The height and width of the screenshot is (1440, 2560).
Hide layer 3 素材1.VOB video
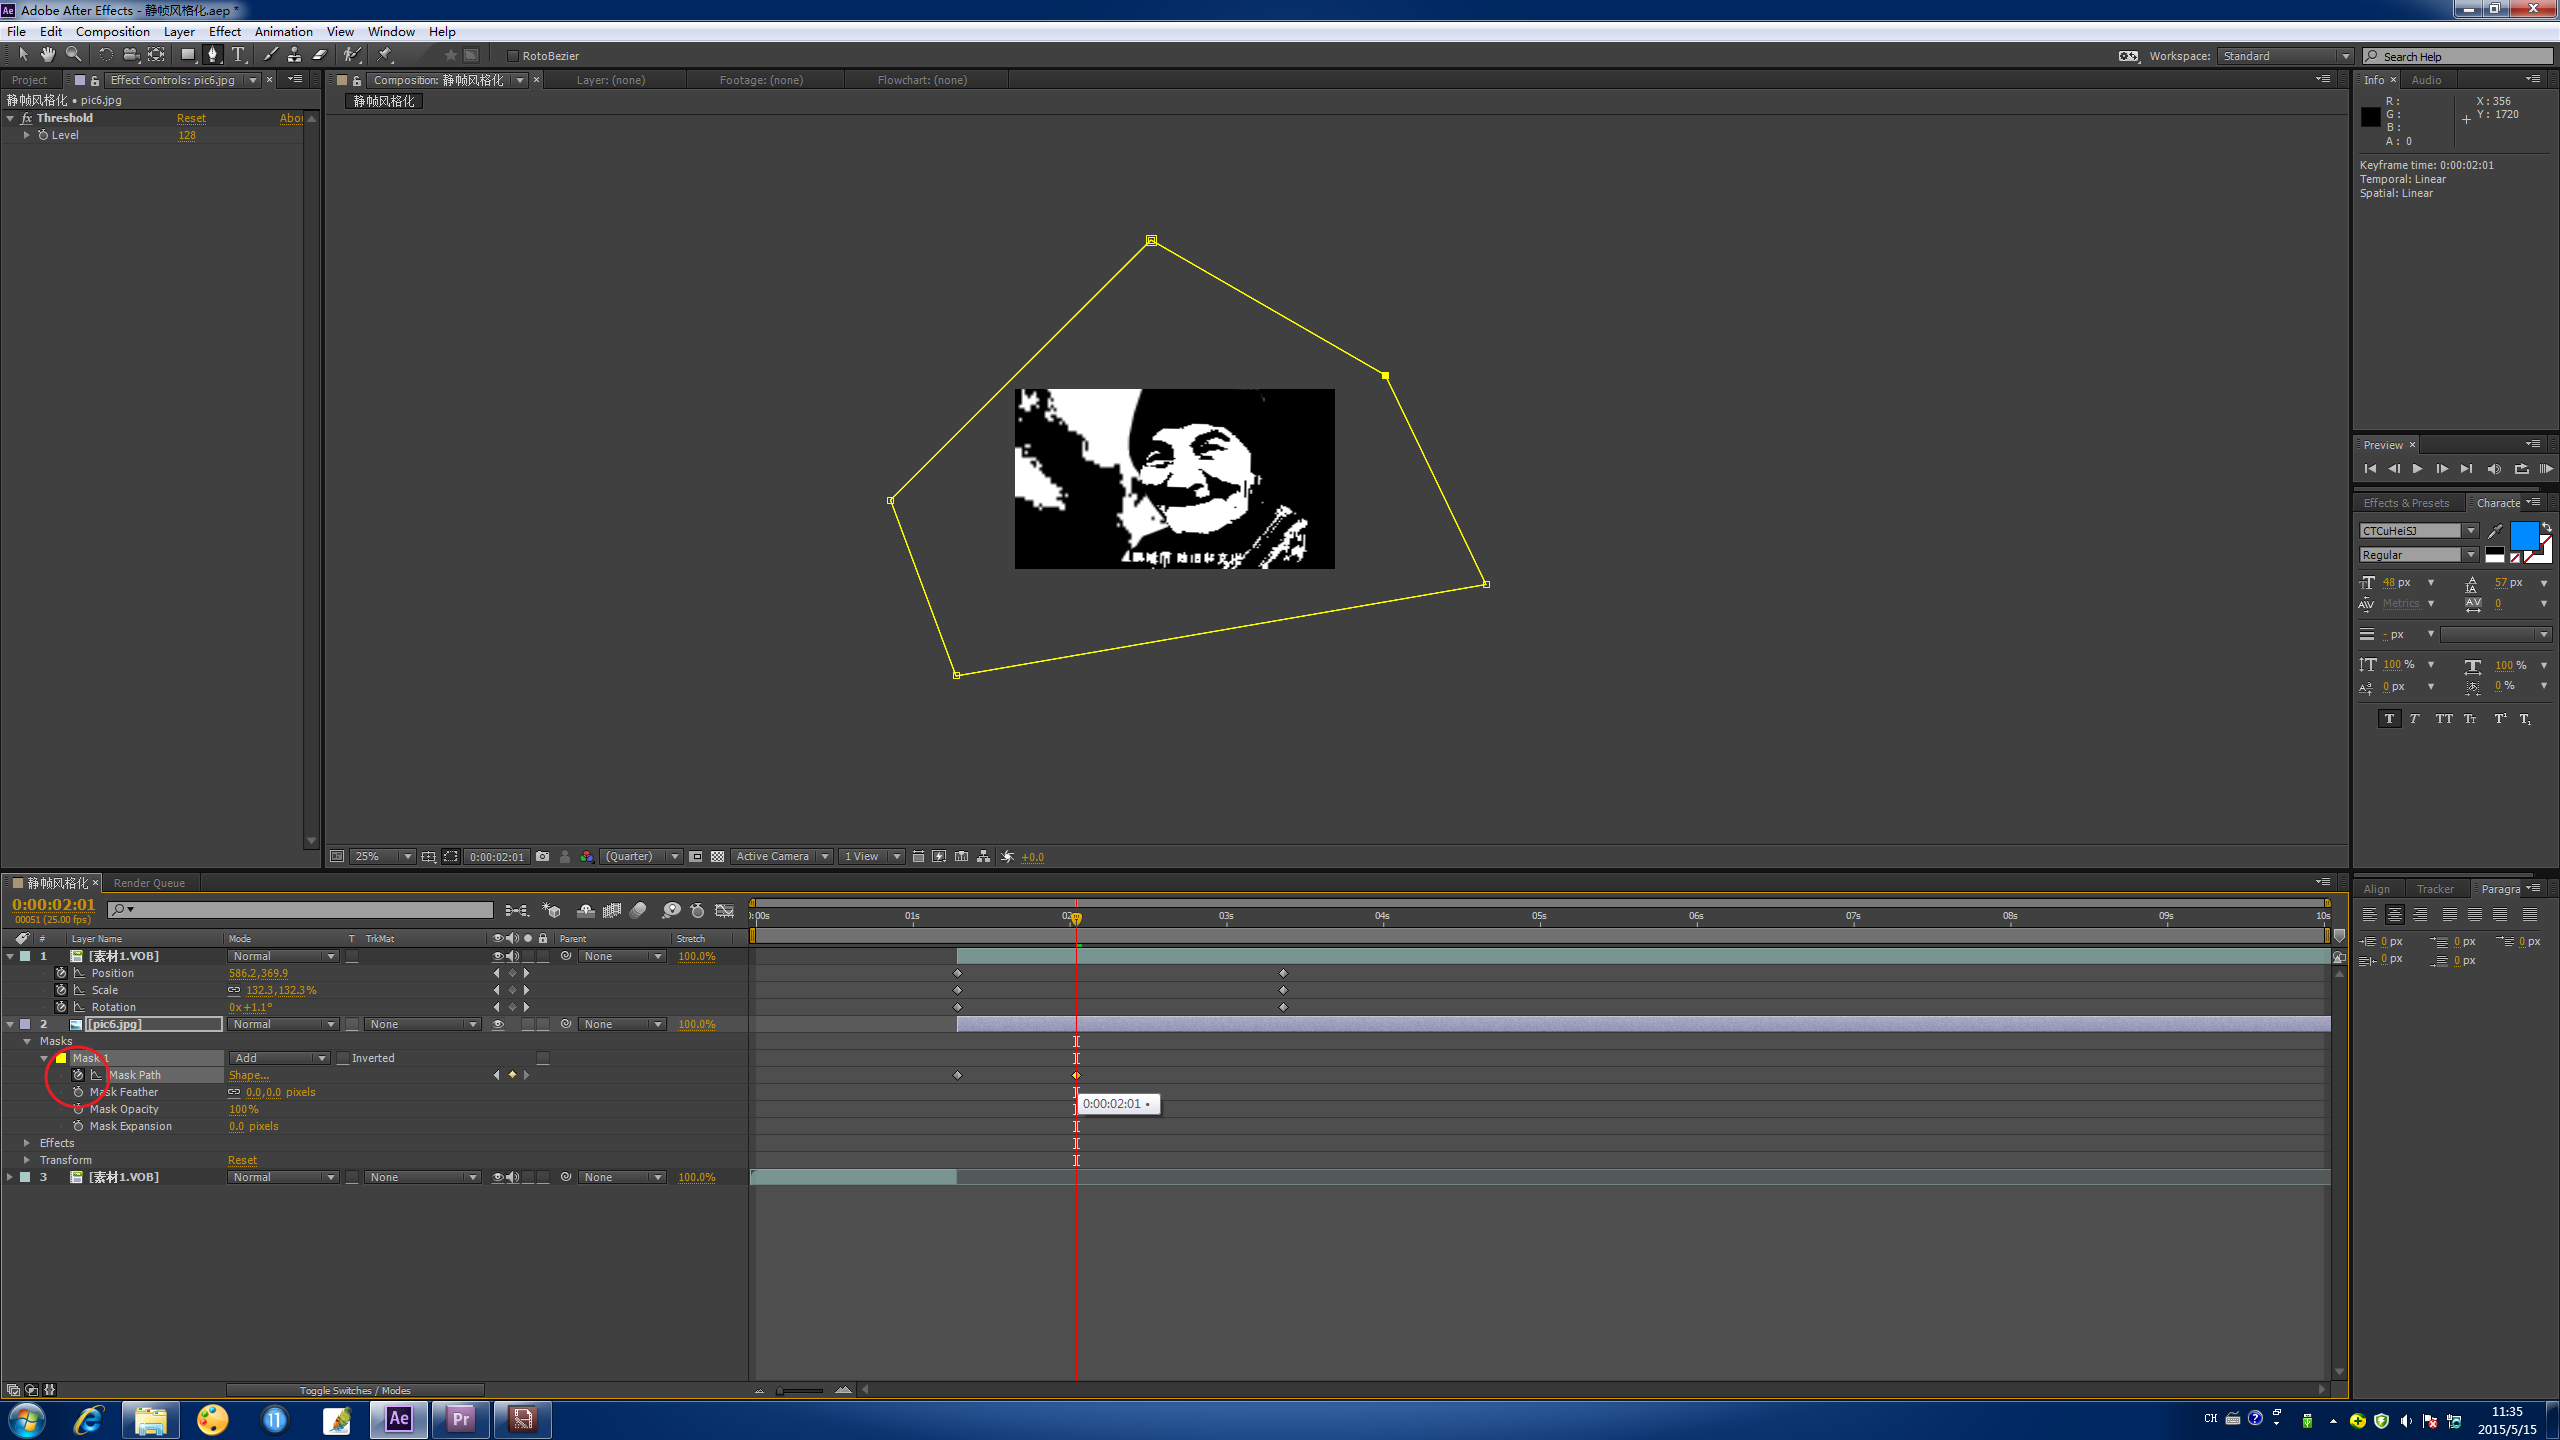pyautogui.click(x=498, y=1177)
